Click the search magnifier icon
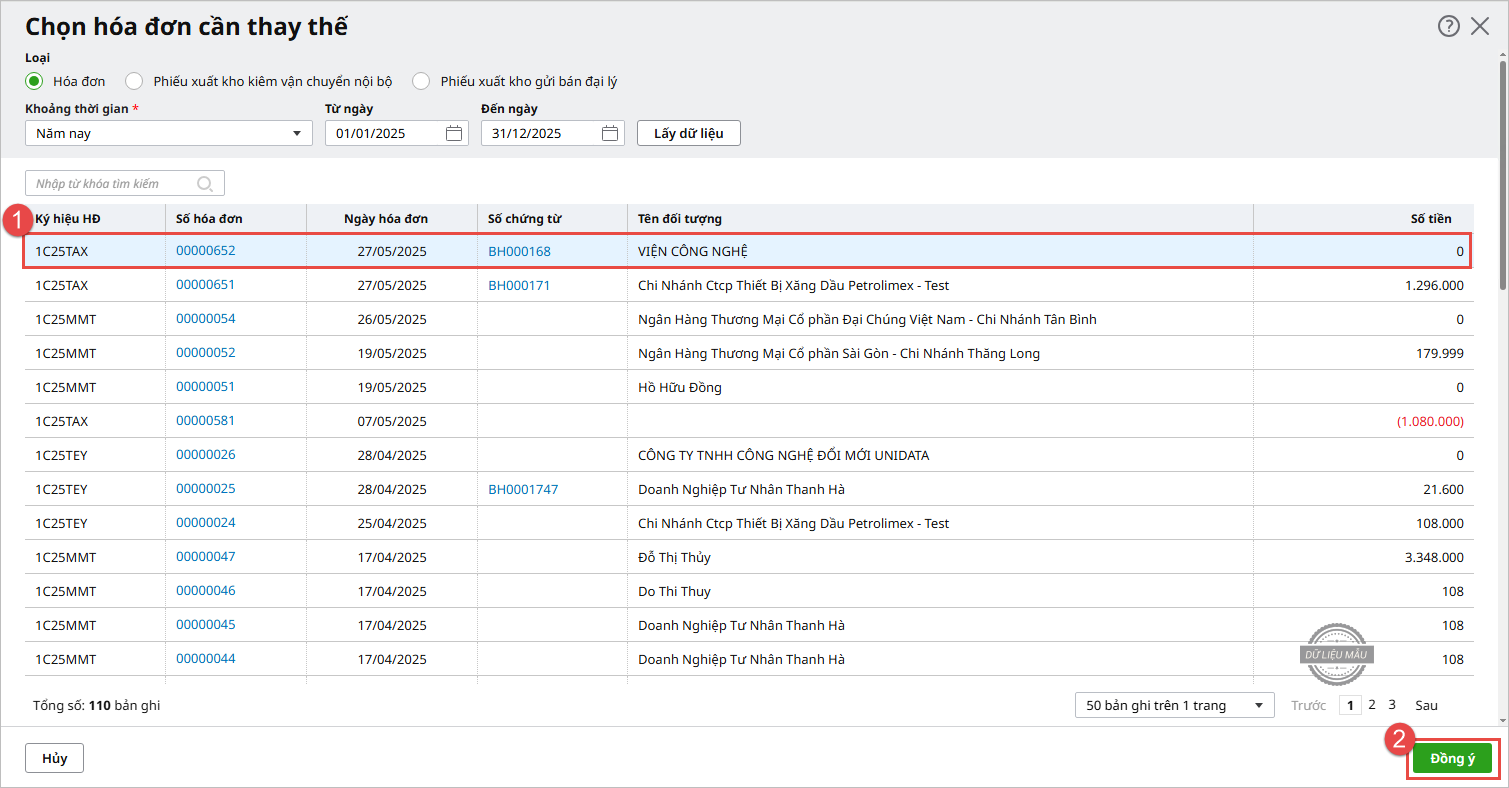 (x=205, y=183)
